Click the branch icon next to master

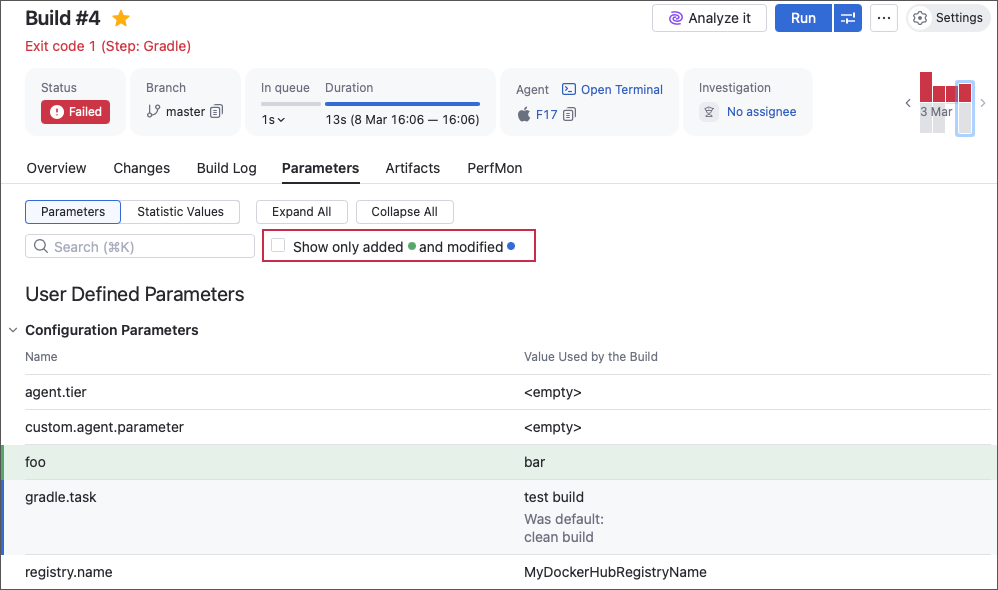pyautogui.click(x=153, y=111)
